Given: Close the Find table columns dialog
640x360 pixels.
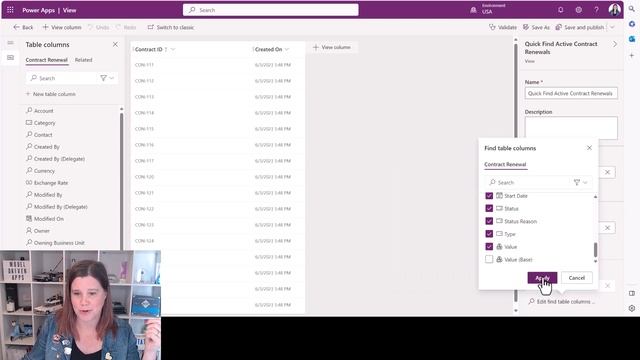Looking at the screenshot, I should [589, 148].
